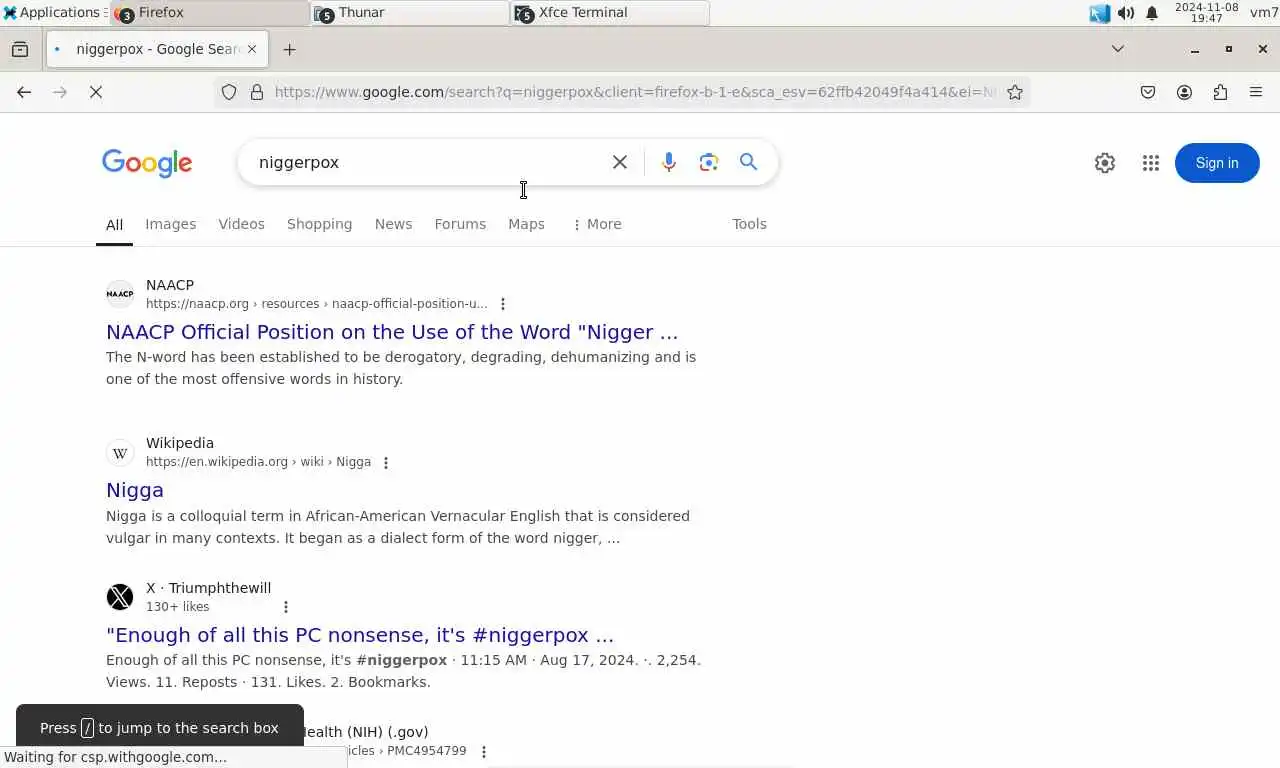Start voice search with microphone icon
The image size is (1280, 768).
(669, 162)
